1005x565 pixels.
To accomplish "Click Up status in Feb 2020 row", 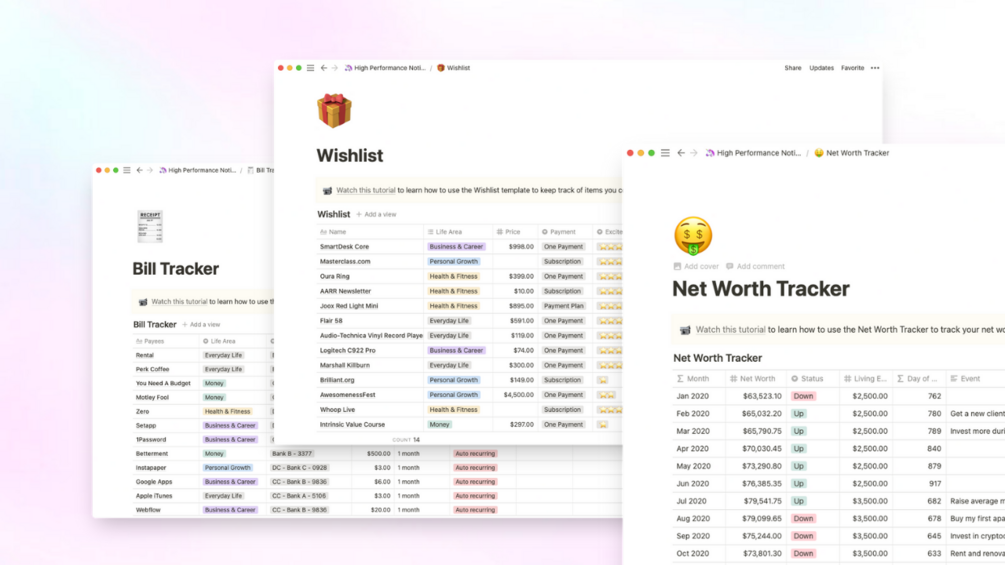I will 799,414.
